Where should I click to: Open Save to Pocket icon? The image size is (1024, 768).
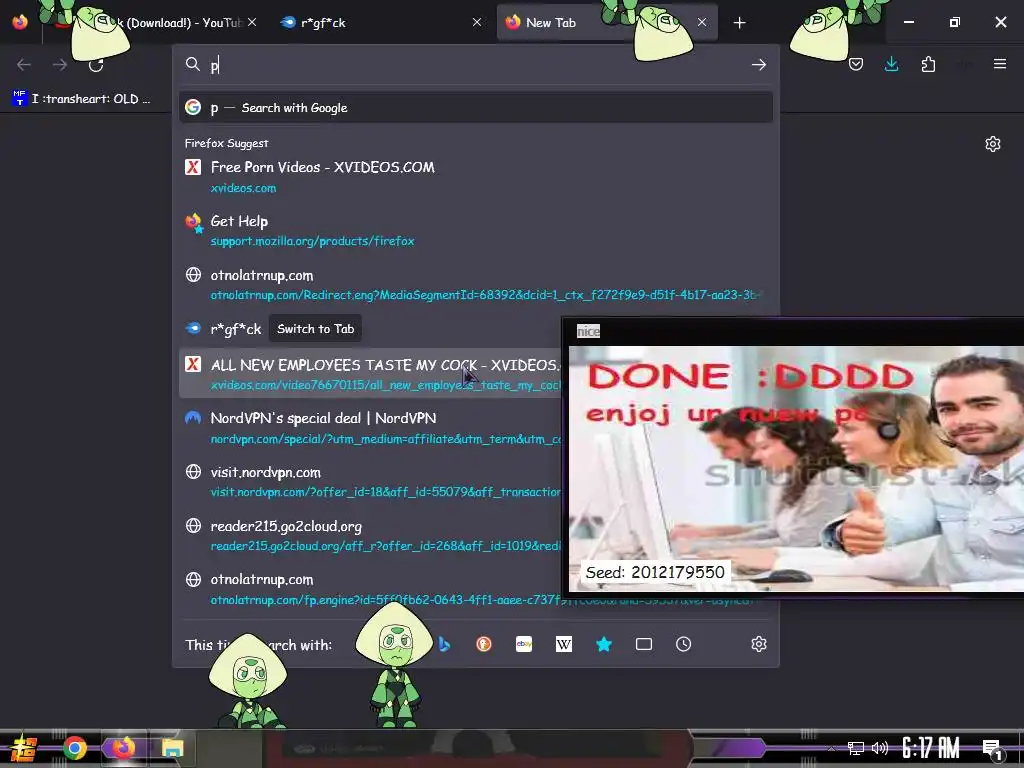click(856, 64)
